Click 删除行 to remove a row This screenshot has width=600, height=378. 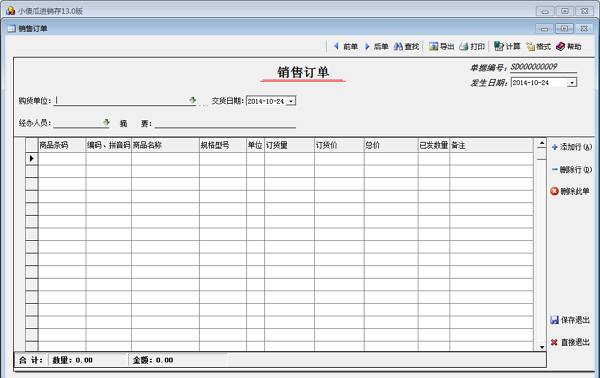(x=572, y=169)
